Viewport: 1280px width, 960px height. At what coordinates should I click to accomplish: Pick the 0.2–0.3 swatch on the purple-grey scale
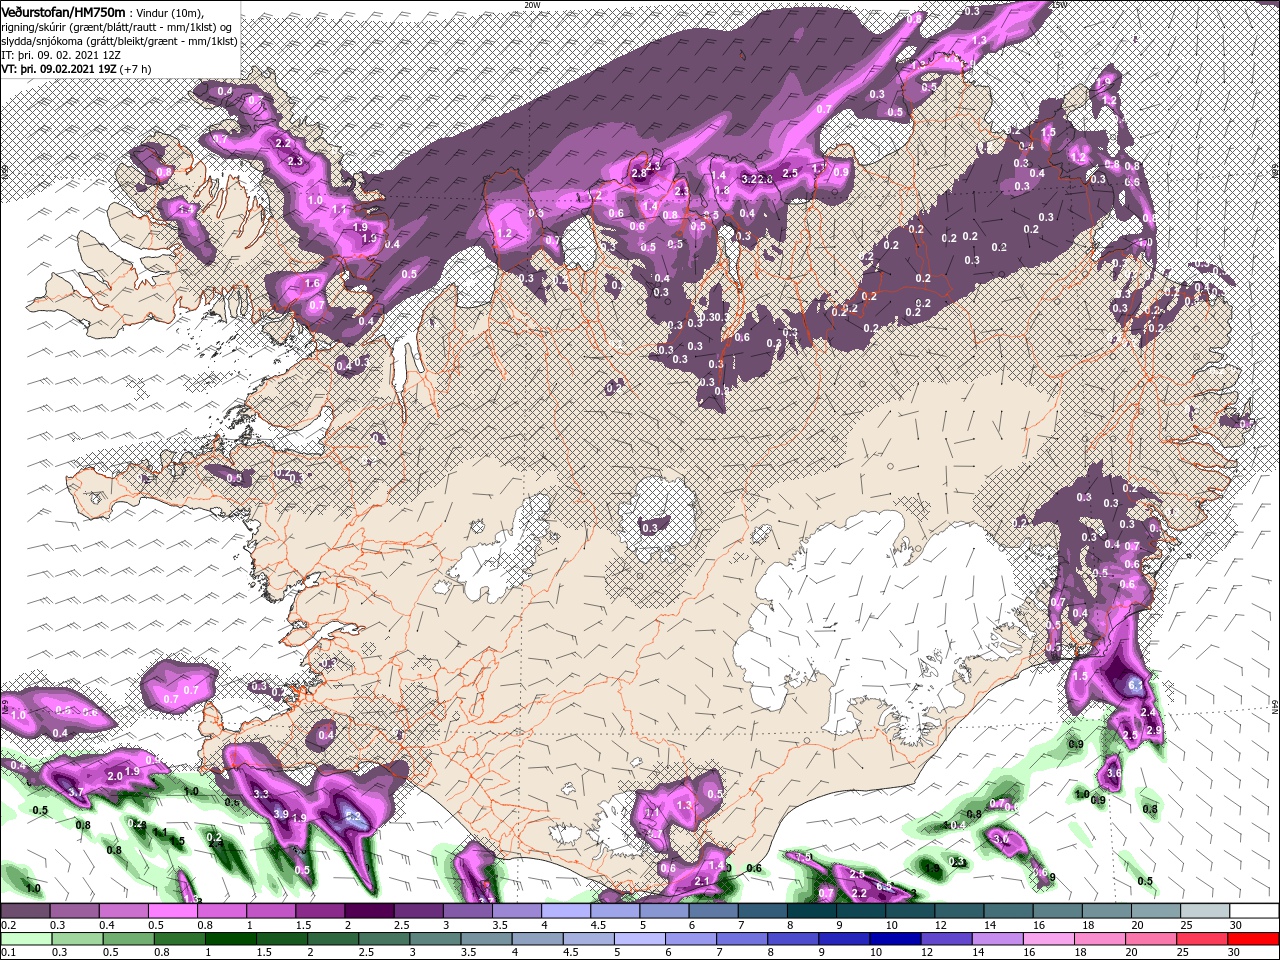click(x=25, y=911)
